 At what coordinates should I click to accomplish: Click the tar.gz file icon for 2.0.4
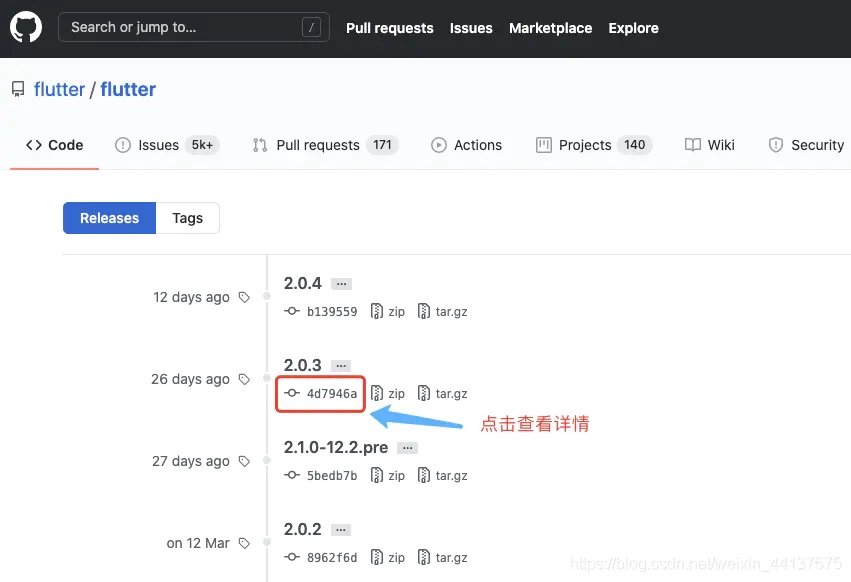[x=424, y=311]
